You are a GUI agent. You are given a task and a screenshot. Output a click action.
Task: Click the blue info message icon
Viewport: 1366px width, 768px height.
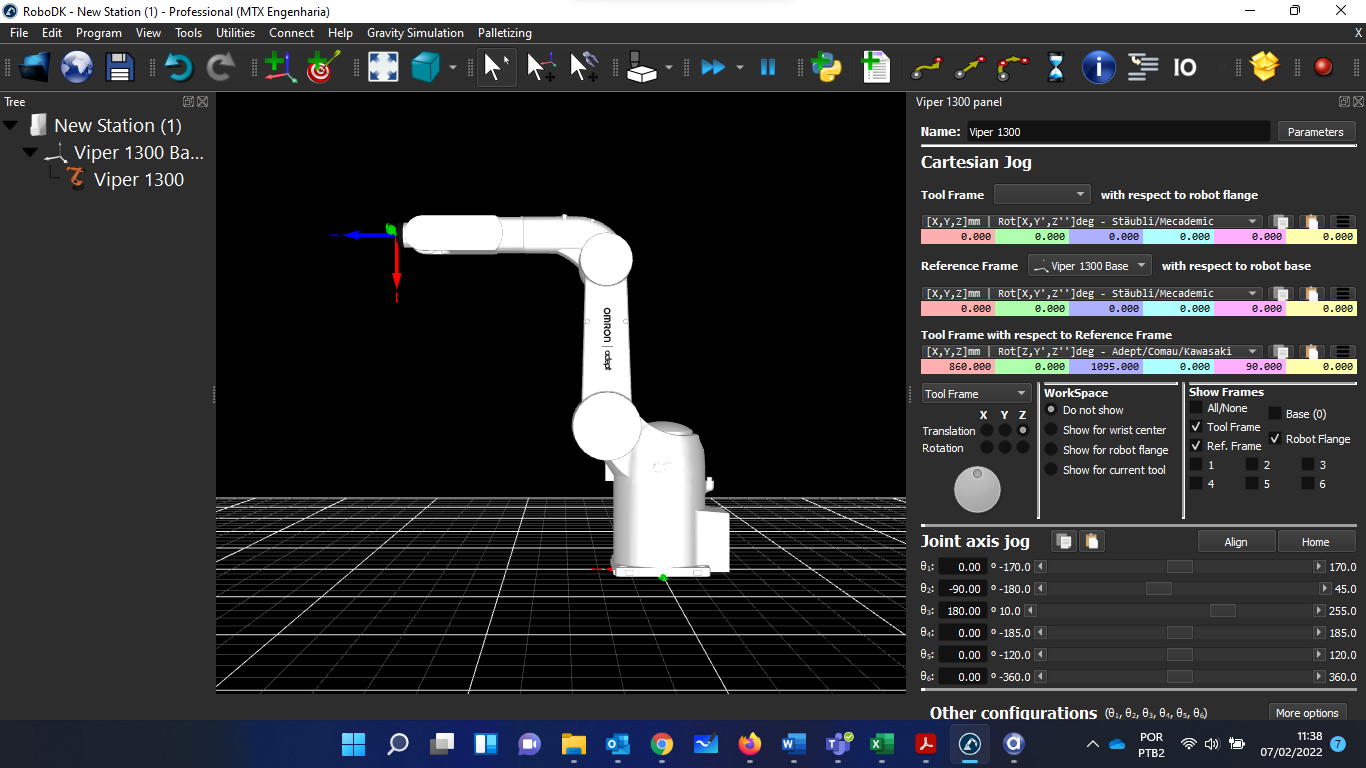point(1099,68)
